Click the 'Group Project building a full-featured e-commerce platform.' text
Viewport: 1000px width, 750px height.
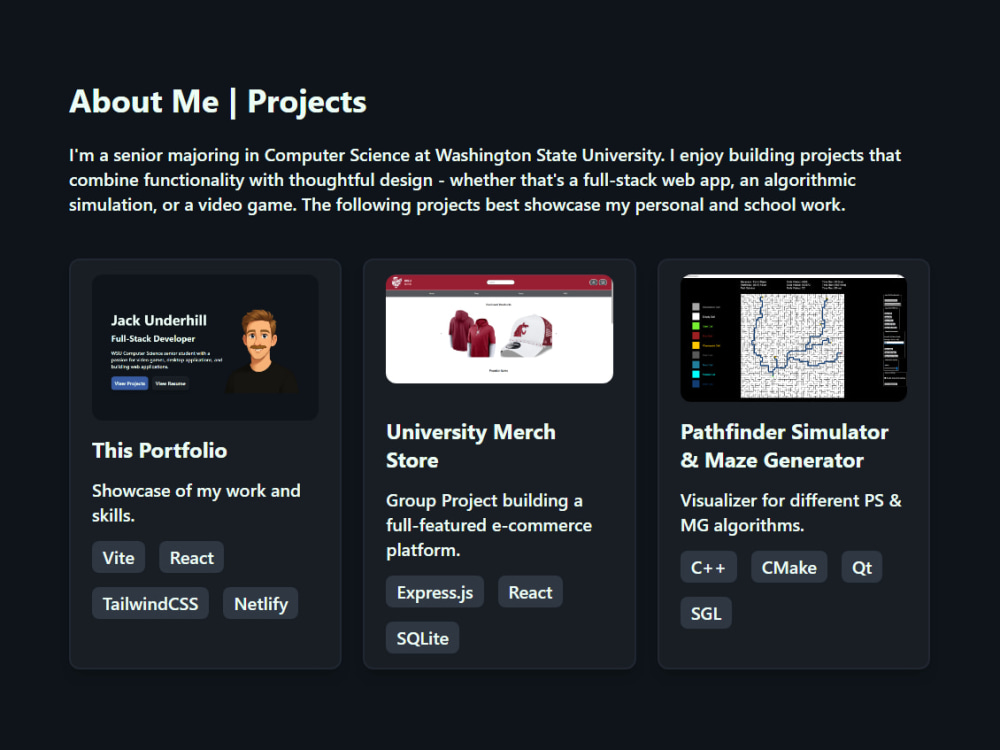[489, 525]
